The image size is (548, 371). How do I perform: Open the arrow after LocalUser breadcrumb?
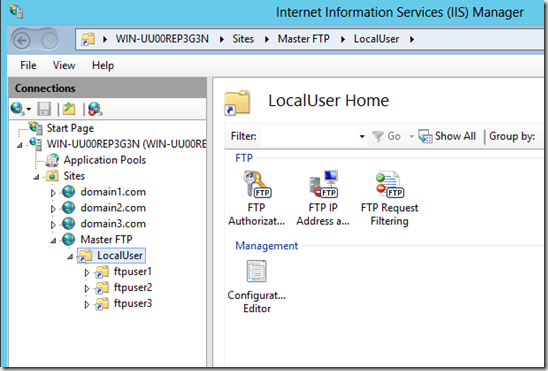(412, 39)
